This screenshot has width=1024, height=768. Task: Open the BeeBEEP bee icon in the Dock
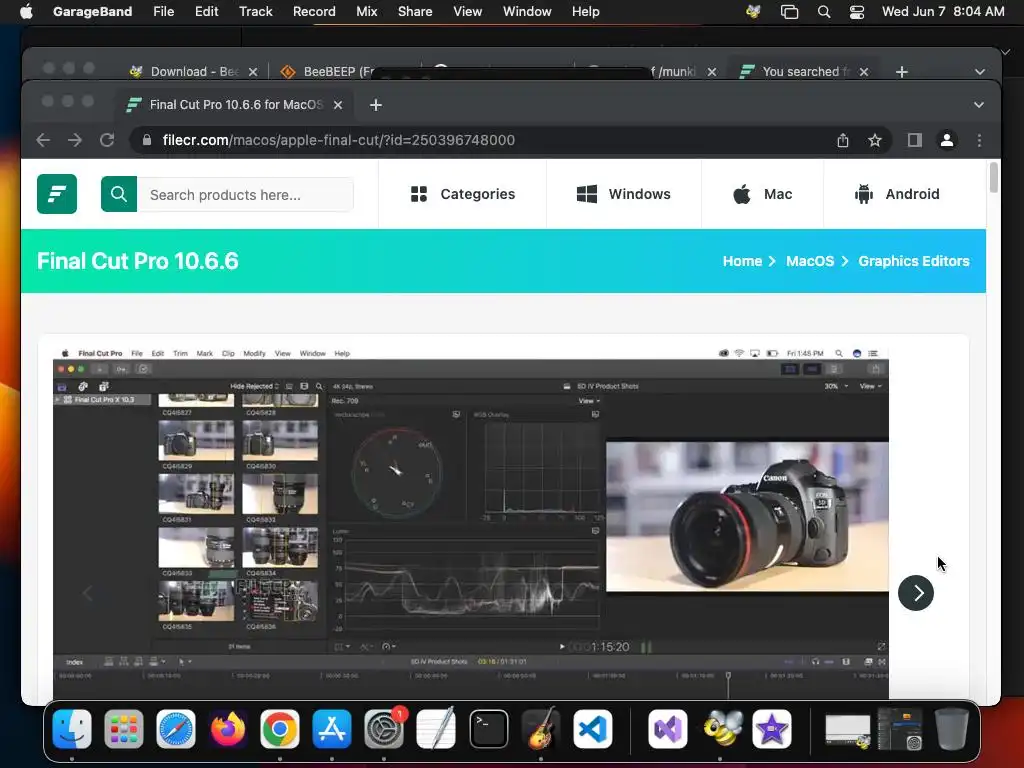[720, 729]
